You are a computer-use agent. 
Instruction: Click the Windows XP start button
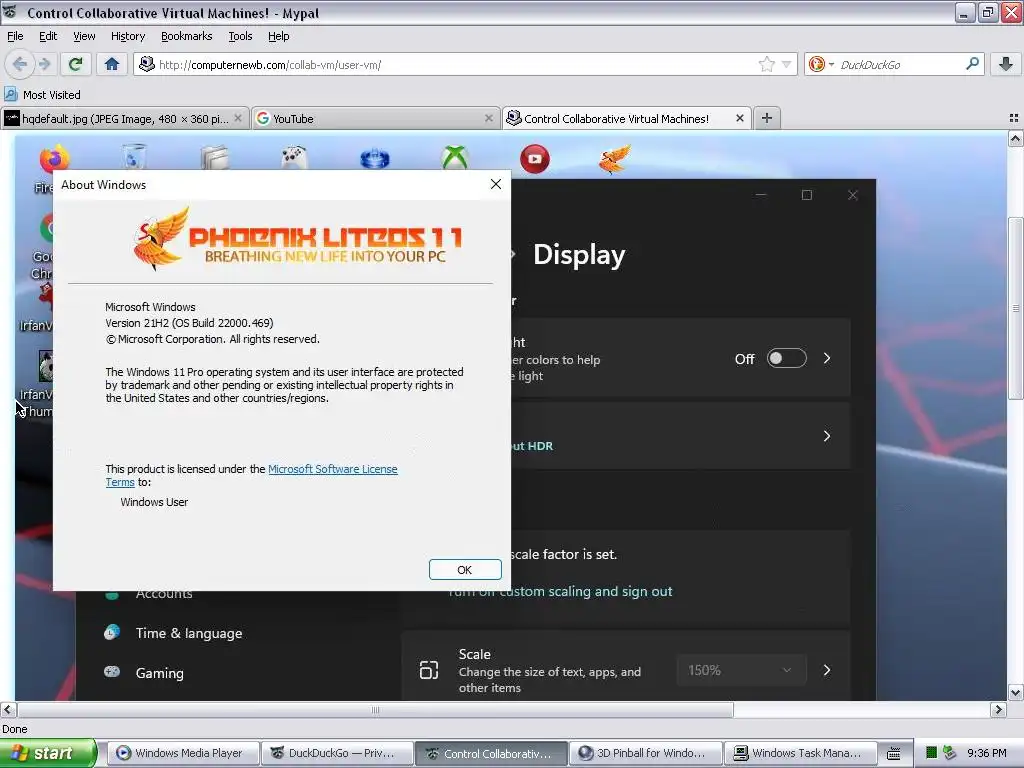47,753
